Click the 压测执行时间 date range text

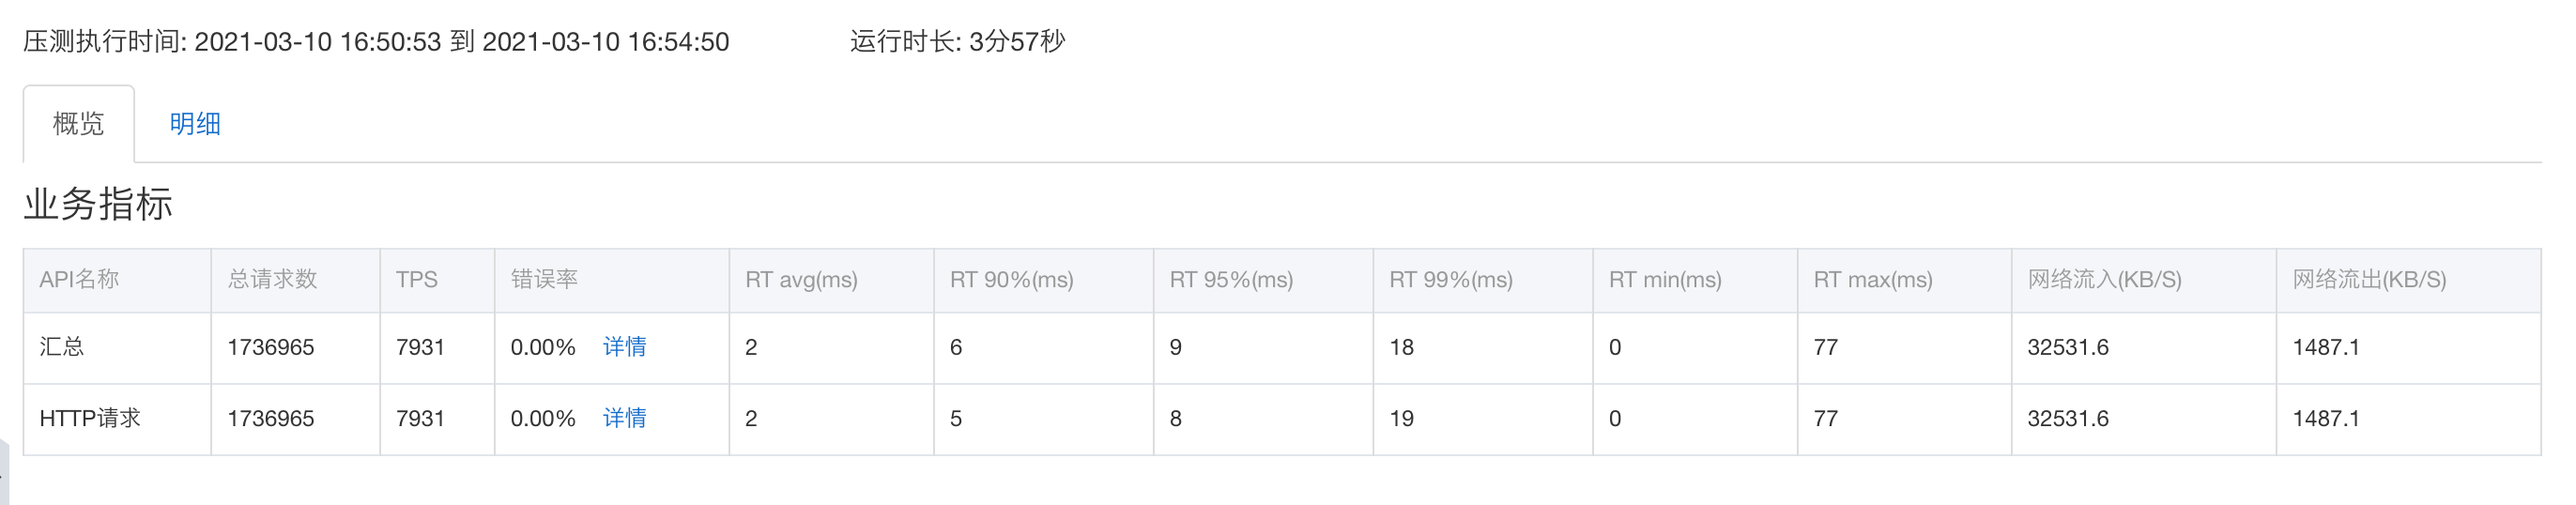[x=376, y=41]
